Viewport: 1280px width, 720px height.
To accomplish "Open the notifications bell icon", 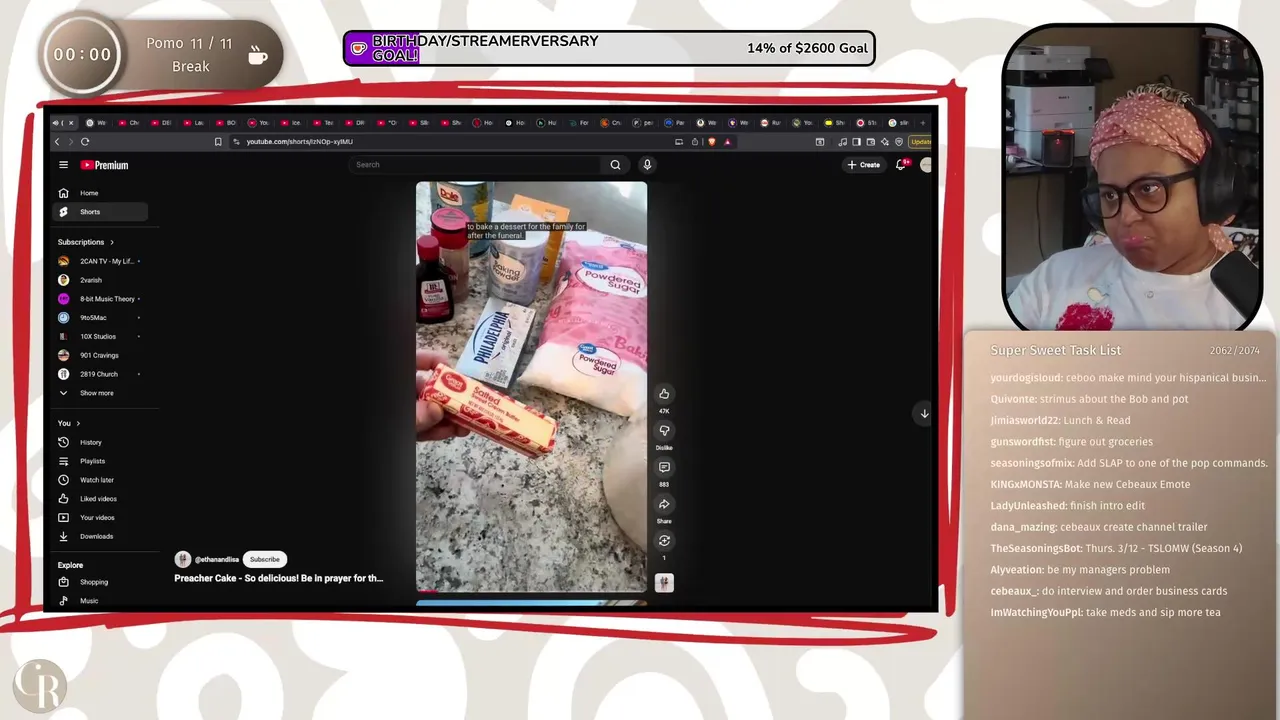I will pyautogui.click(x=901, y=165).
